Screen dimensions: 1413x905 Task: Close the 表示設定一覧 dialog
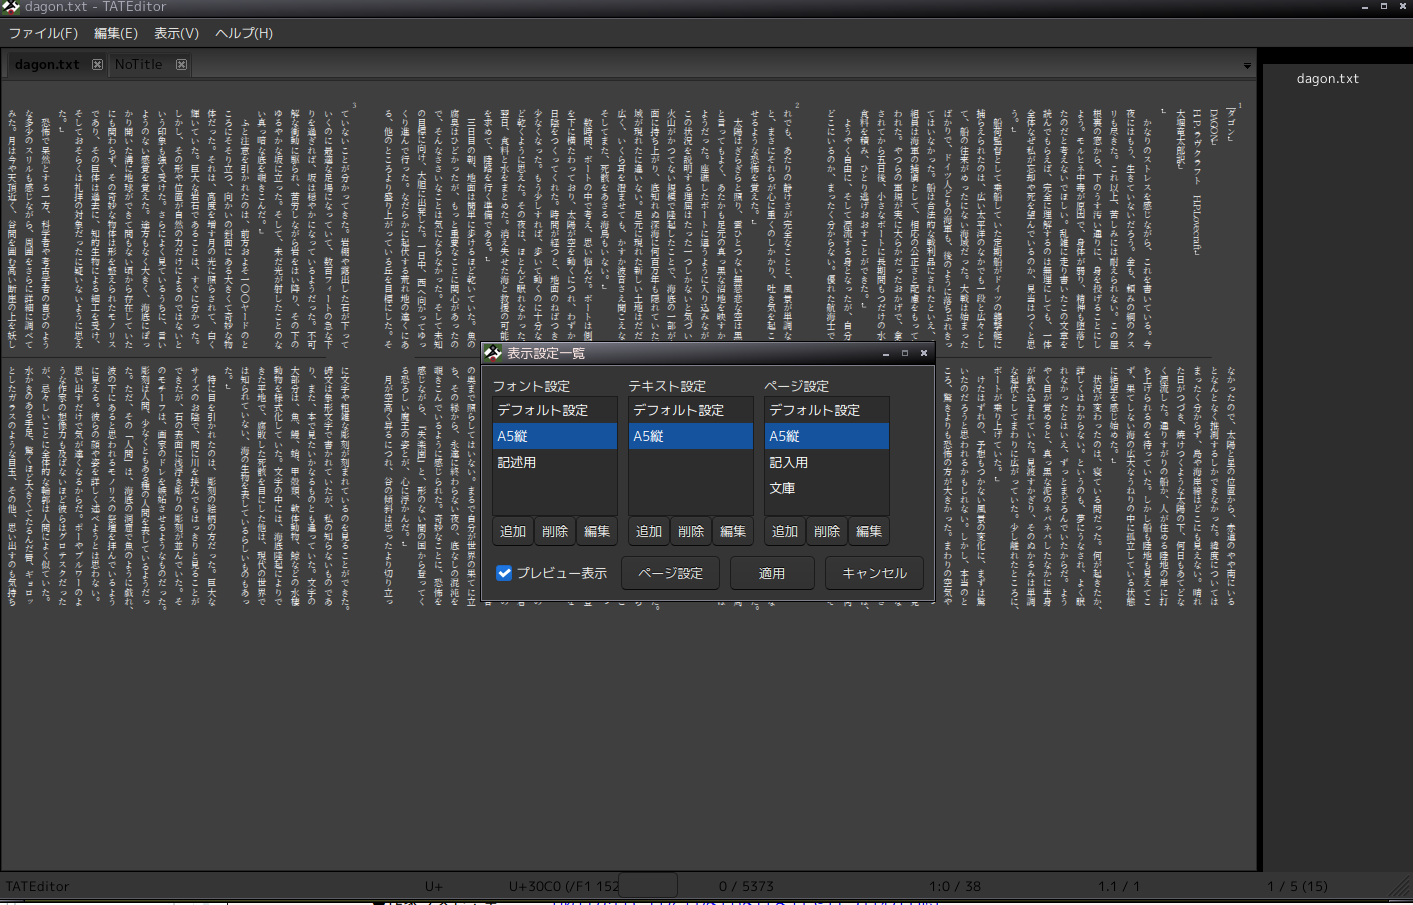tap(924, 353)
